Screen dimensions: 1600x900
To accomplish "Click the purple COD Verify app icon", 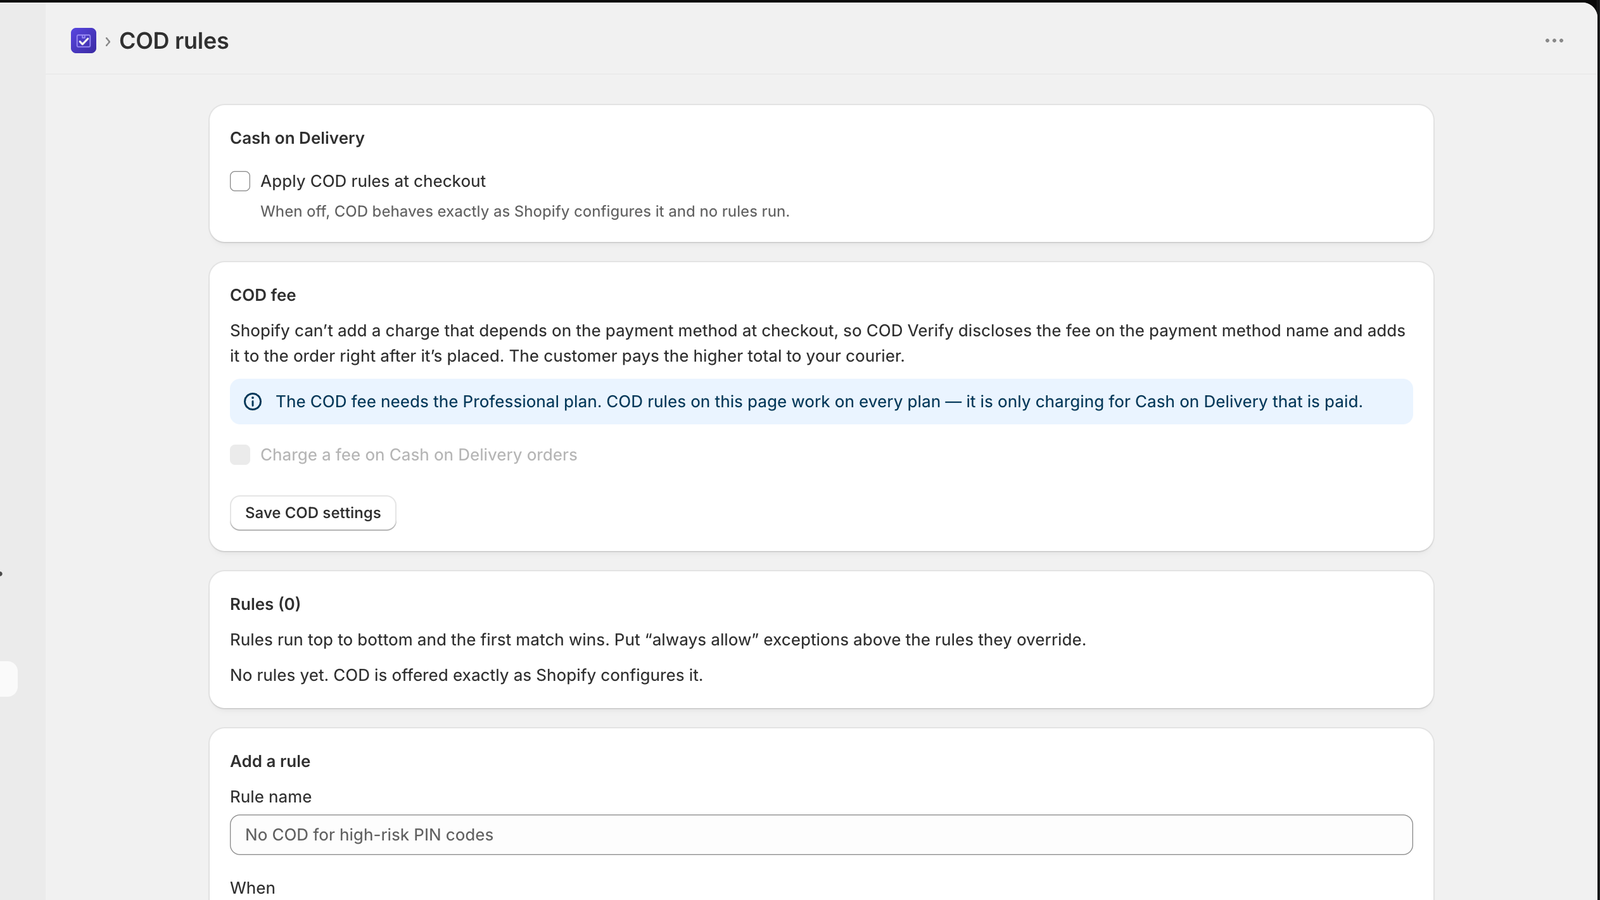I will pos(84,41).
